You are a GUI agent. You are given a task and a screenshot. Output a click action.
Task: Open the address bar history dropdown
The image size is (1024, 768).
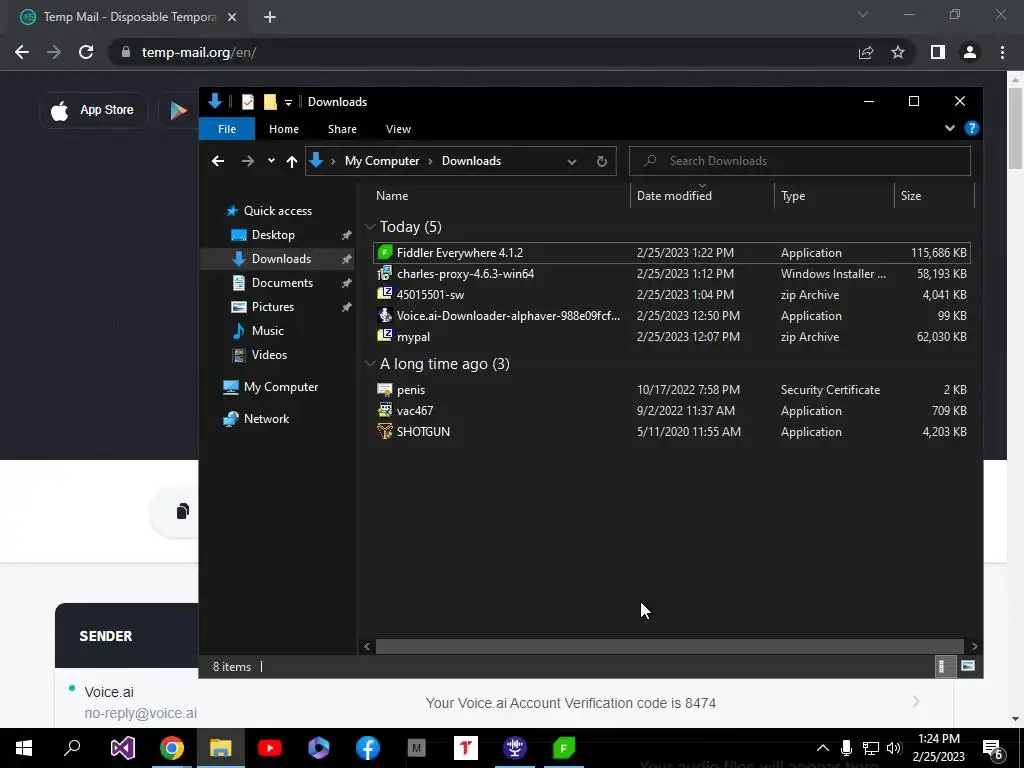click(571, 161)
